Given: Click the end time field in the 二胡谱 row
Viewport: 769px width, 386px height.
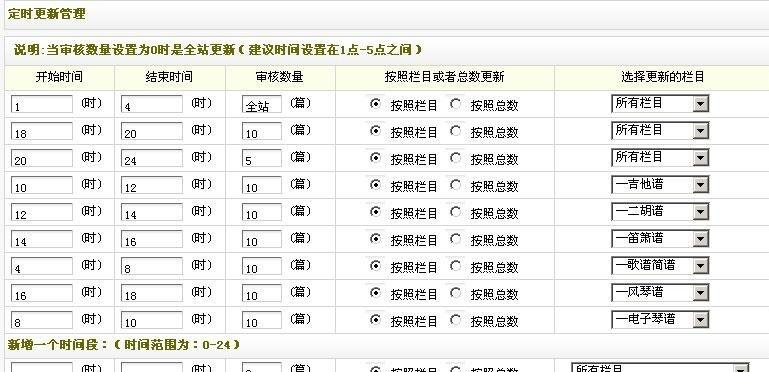Looking at the screenshot, I should coord(152,212).
